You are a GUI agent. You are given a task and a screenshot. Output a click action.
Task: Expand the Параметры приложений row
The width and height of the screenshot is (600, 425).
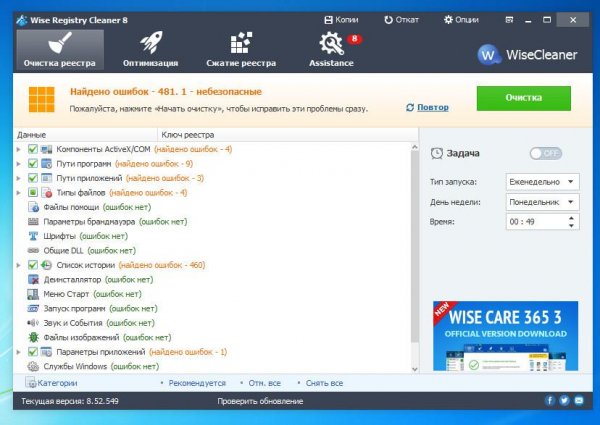pyautogui.click(x=19, y=352)
